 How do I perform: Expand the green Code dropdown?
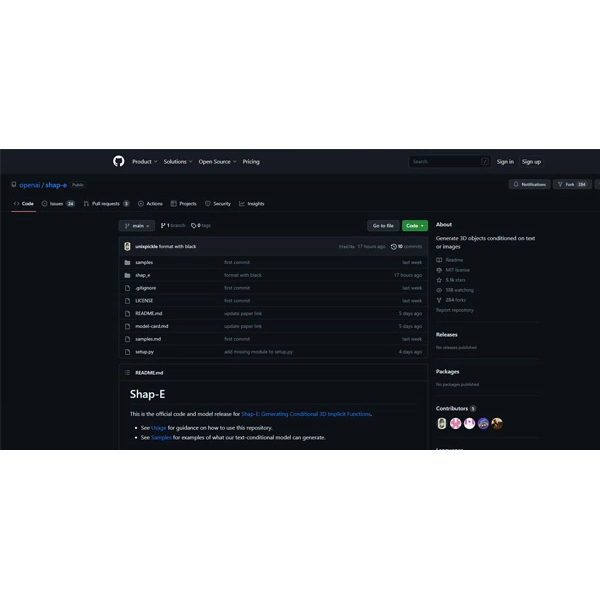point(414,226)
